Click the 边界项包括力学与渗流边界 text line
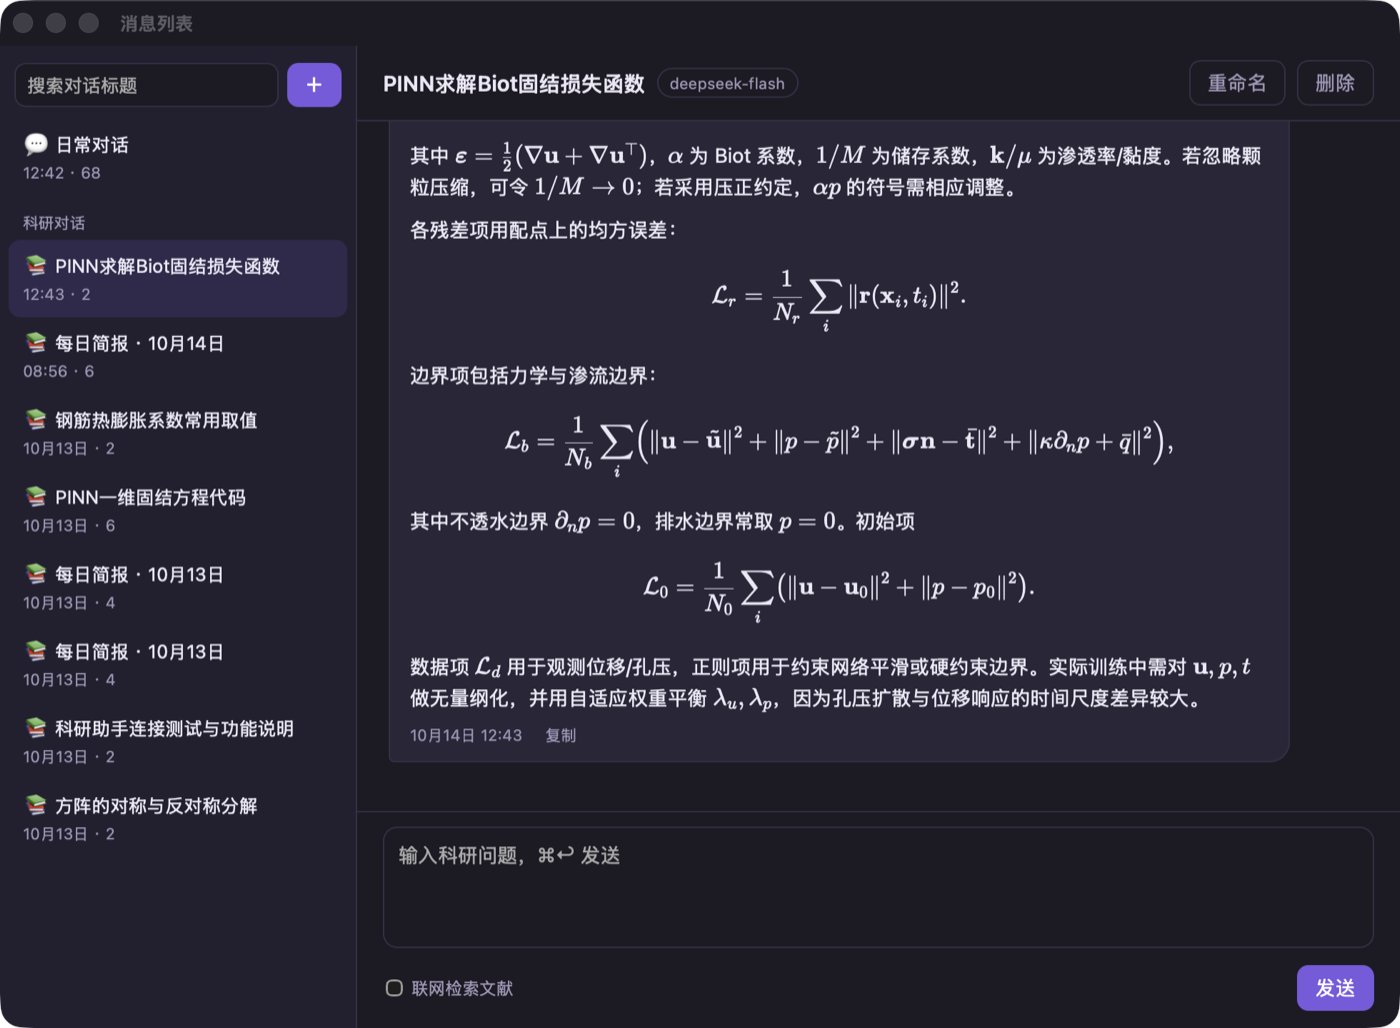This screenshot has width=1400, height=1028. [x=533, y=375]
